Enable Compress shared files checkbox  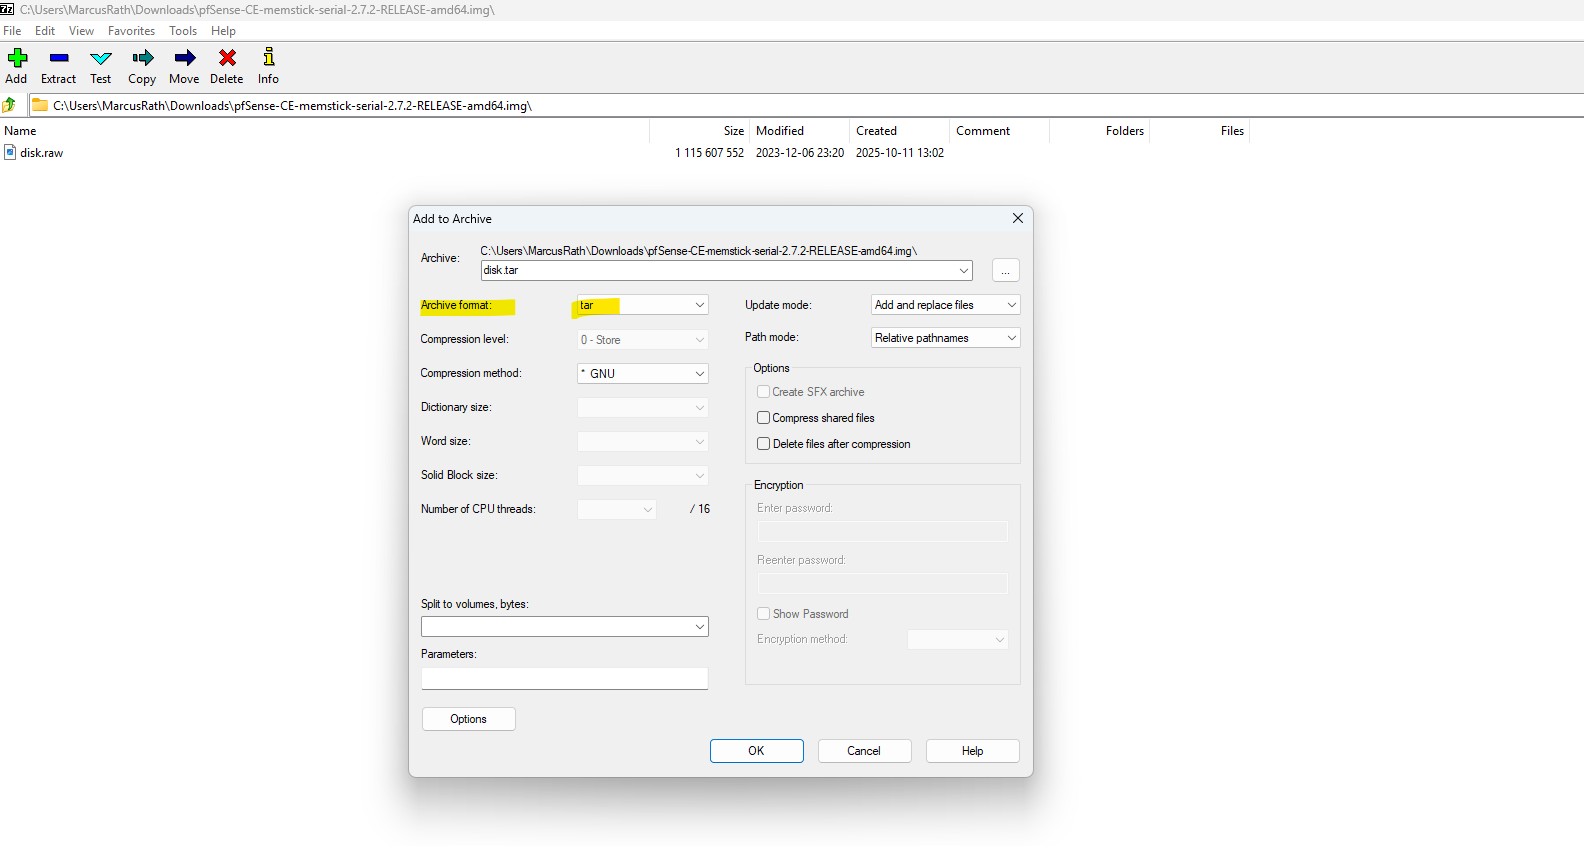coord(764,418)
